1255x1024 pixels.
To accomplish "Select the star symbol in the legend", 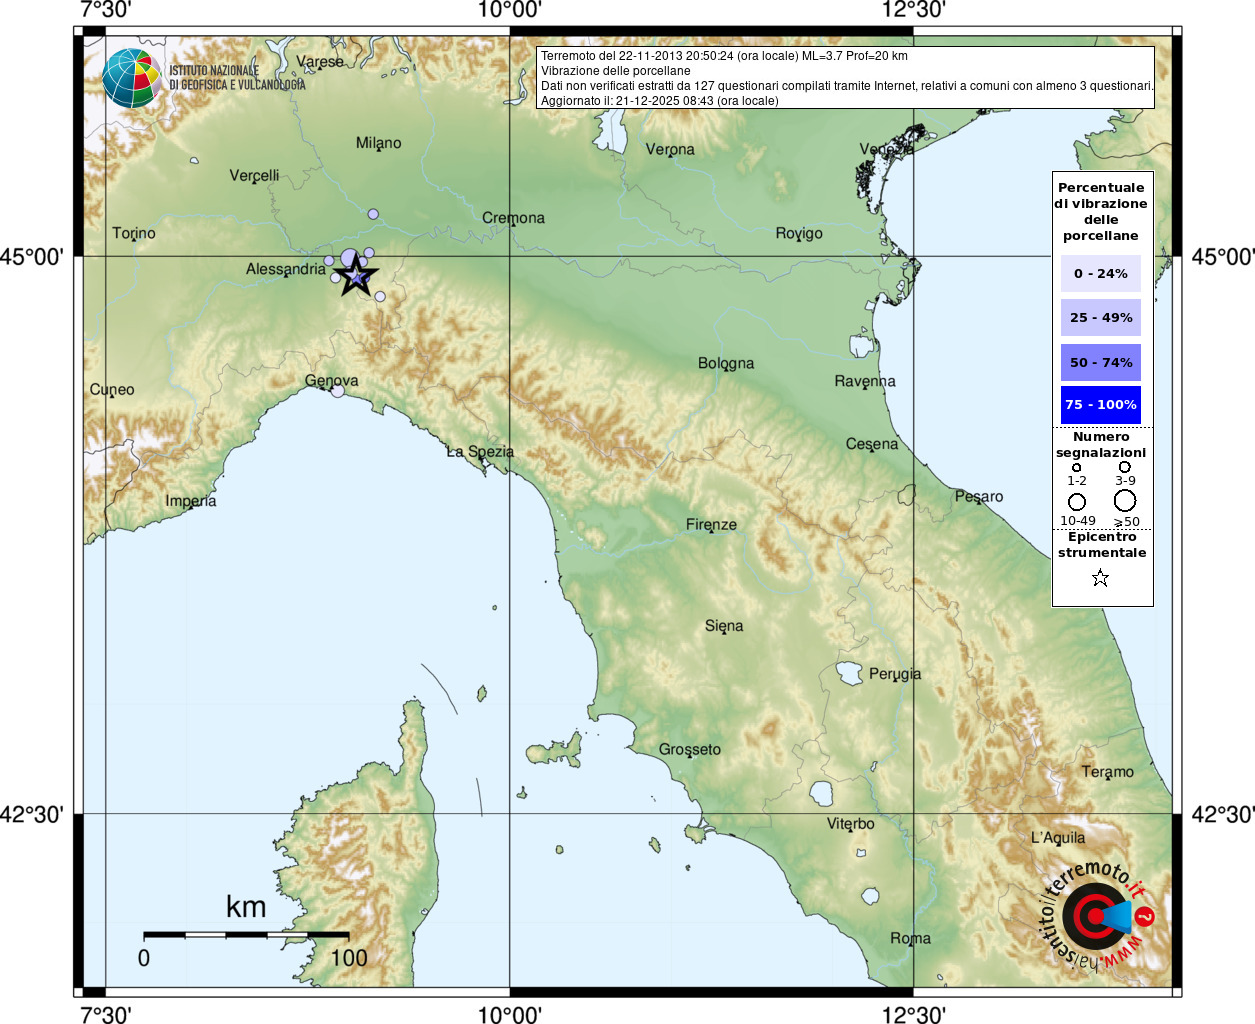I will coord(1100,578).
